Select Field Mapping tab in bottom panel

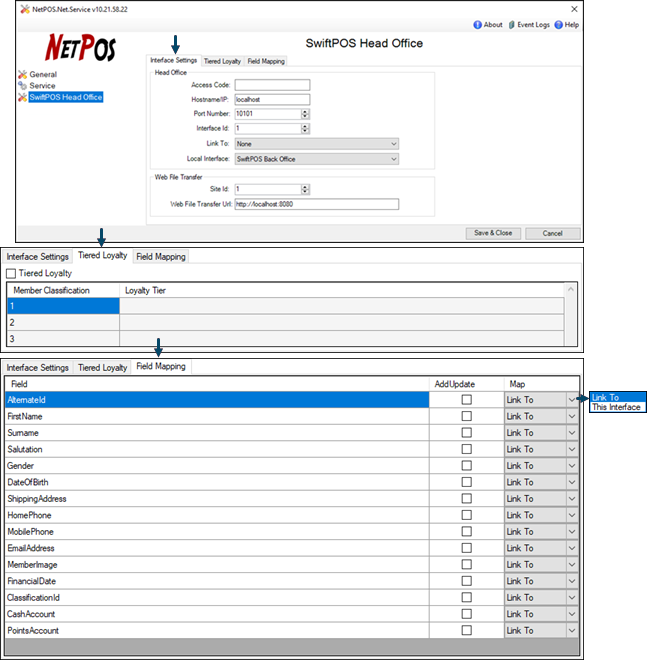161,366
